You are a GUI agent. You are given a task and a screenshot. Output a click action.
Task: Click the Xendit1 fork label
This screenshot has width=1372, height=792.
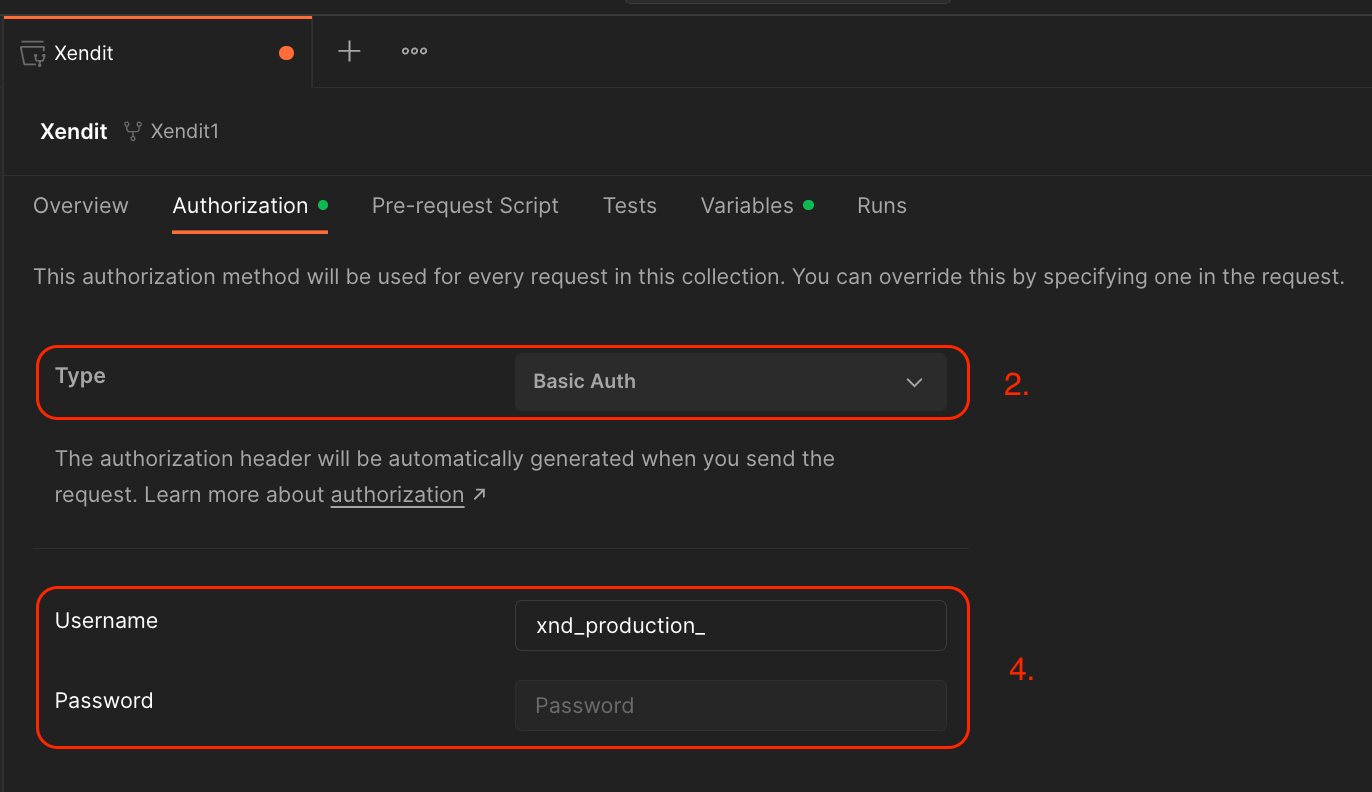(x=184, y=131)
